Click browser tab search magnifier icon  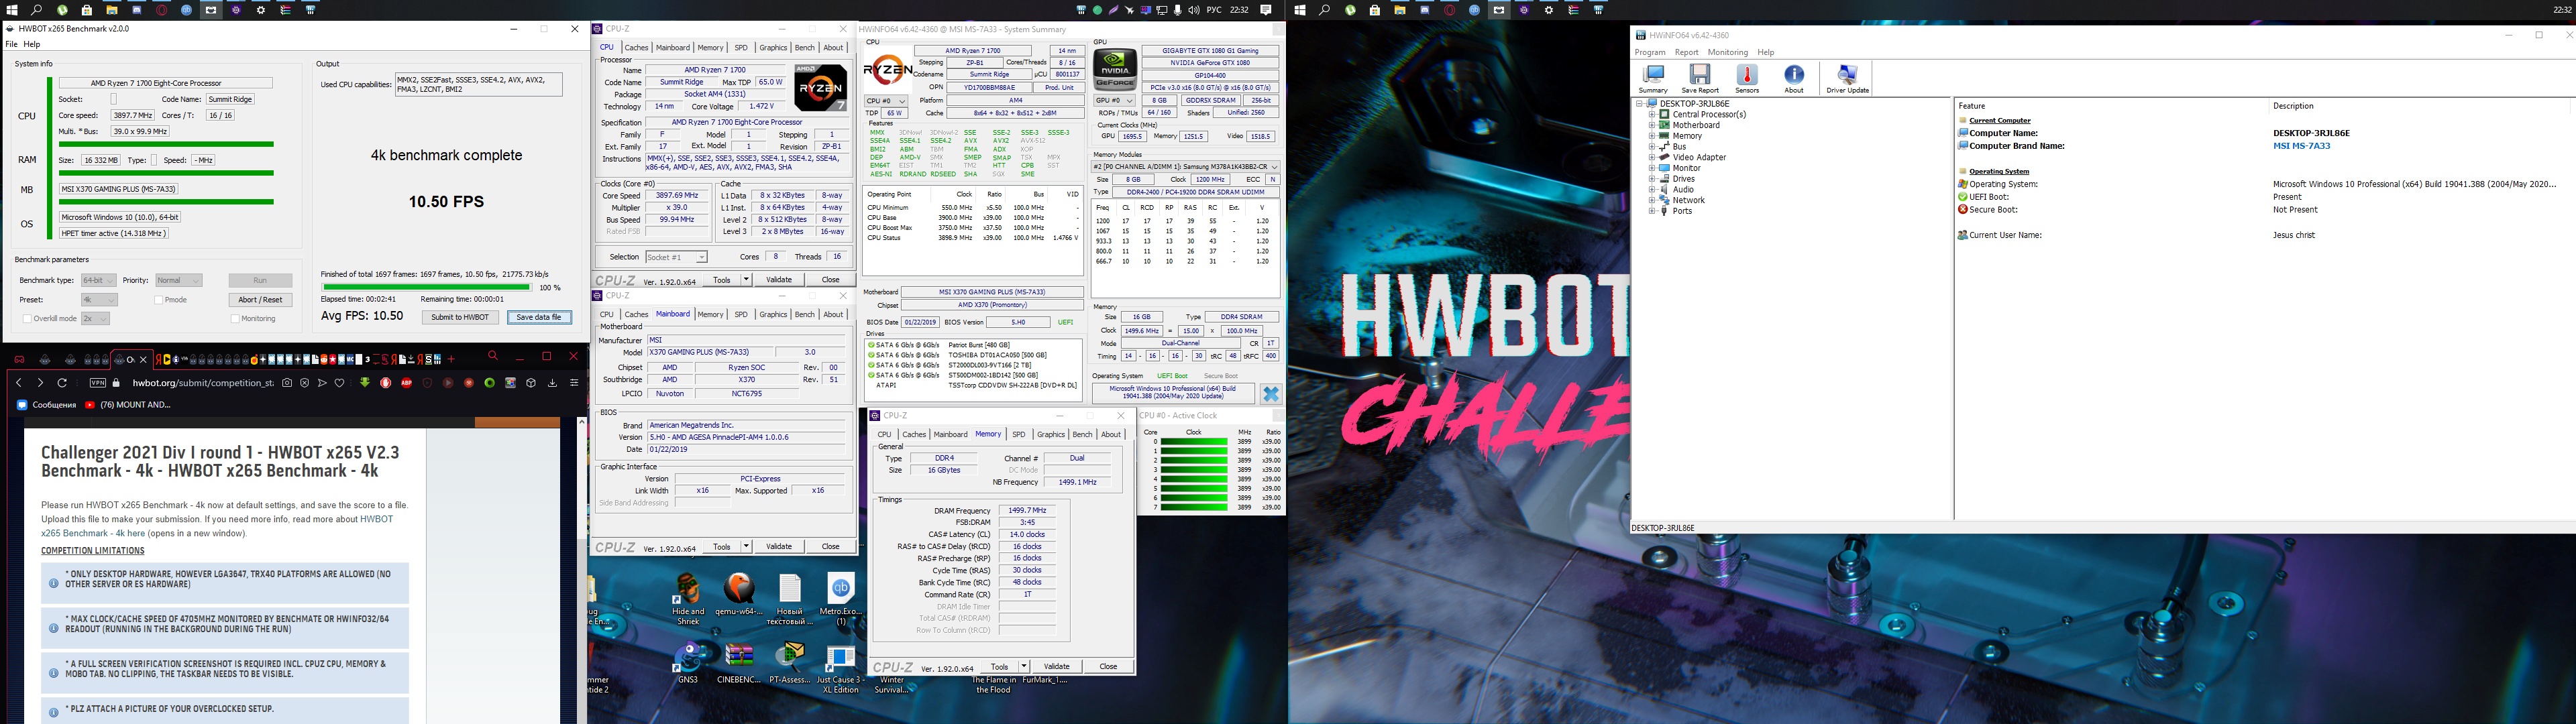click(493, 356)
